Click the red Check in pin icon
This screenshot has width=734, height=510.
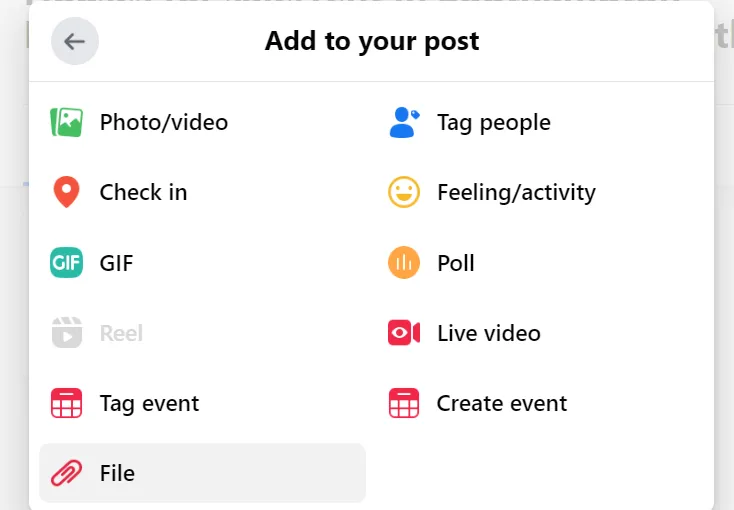66,192
